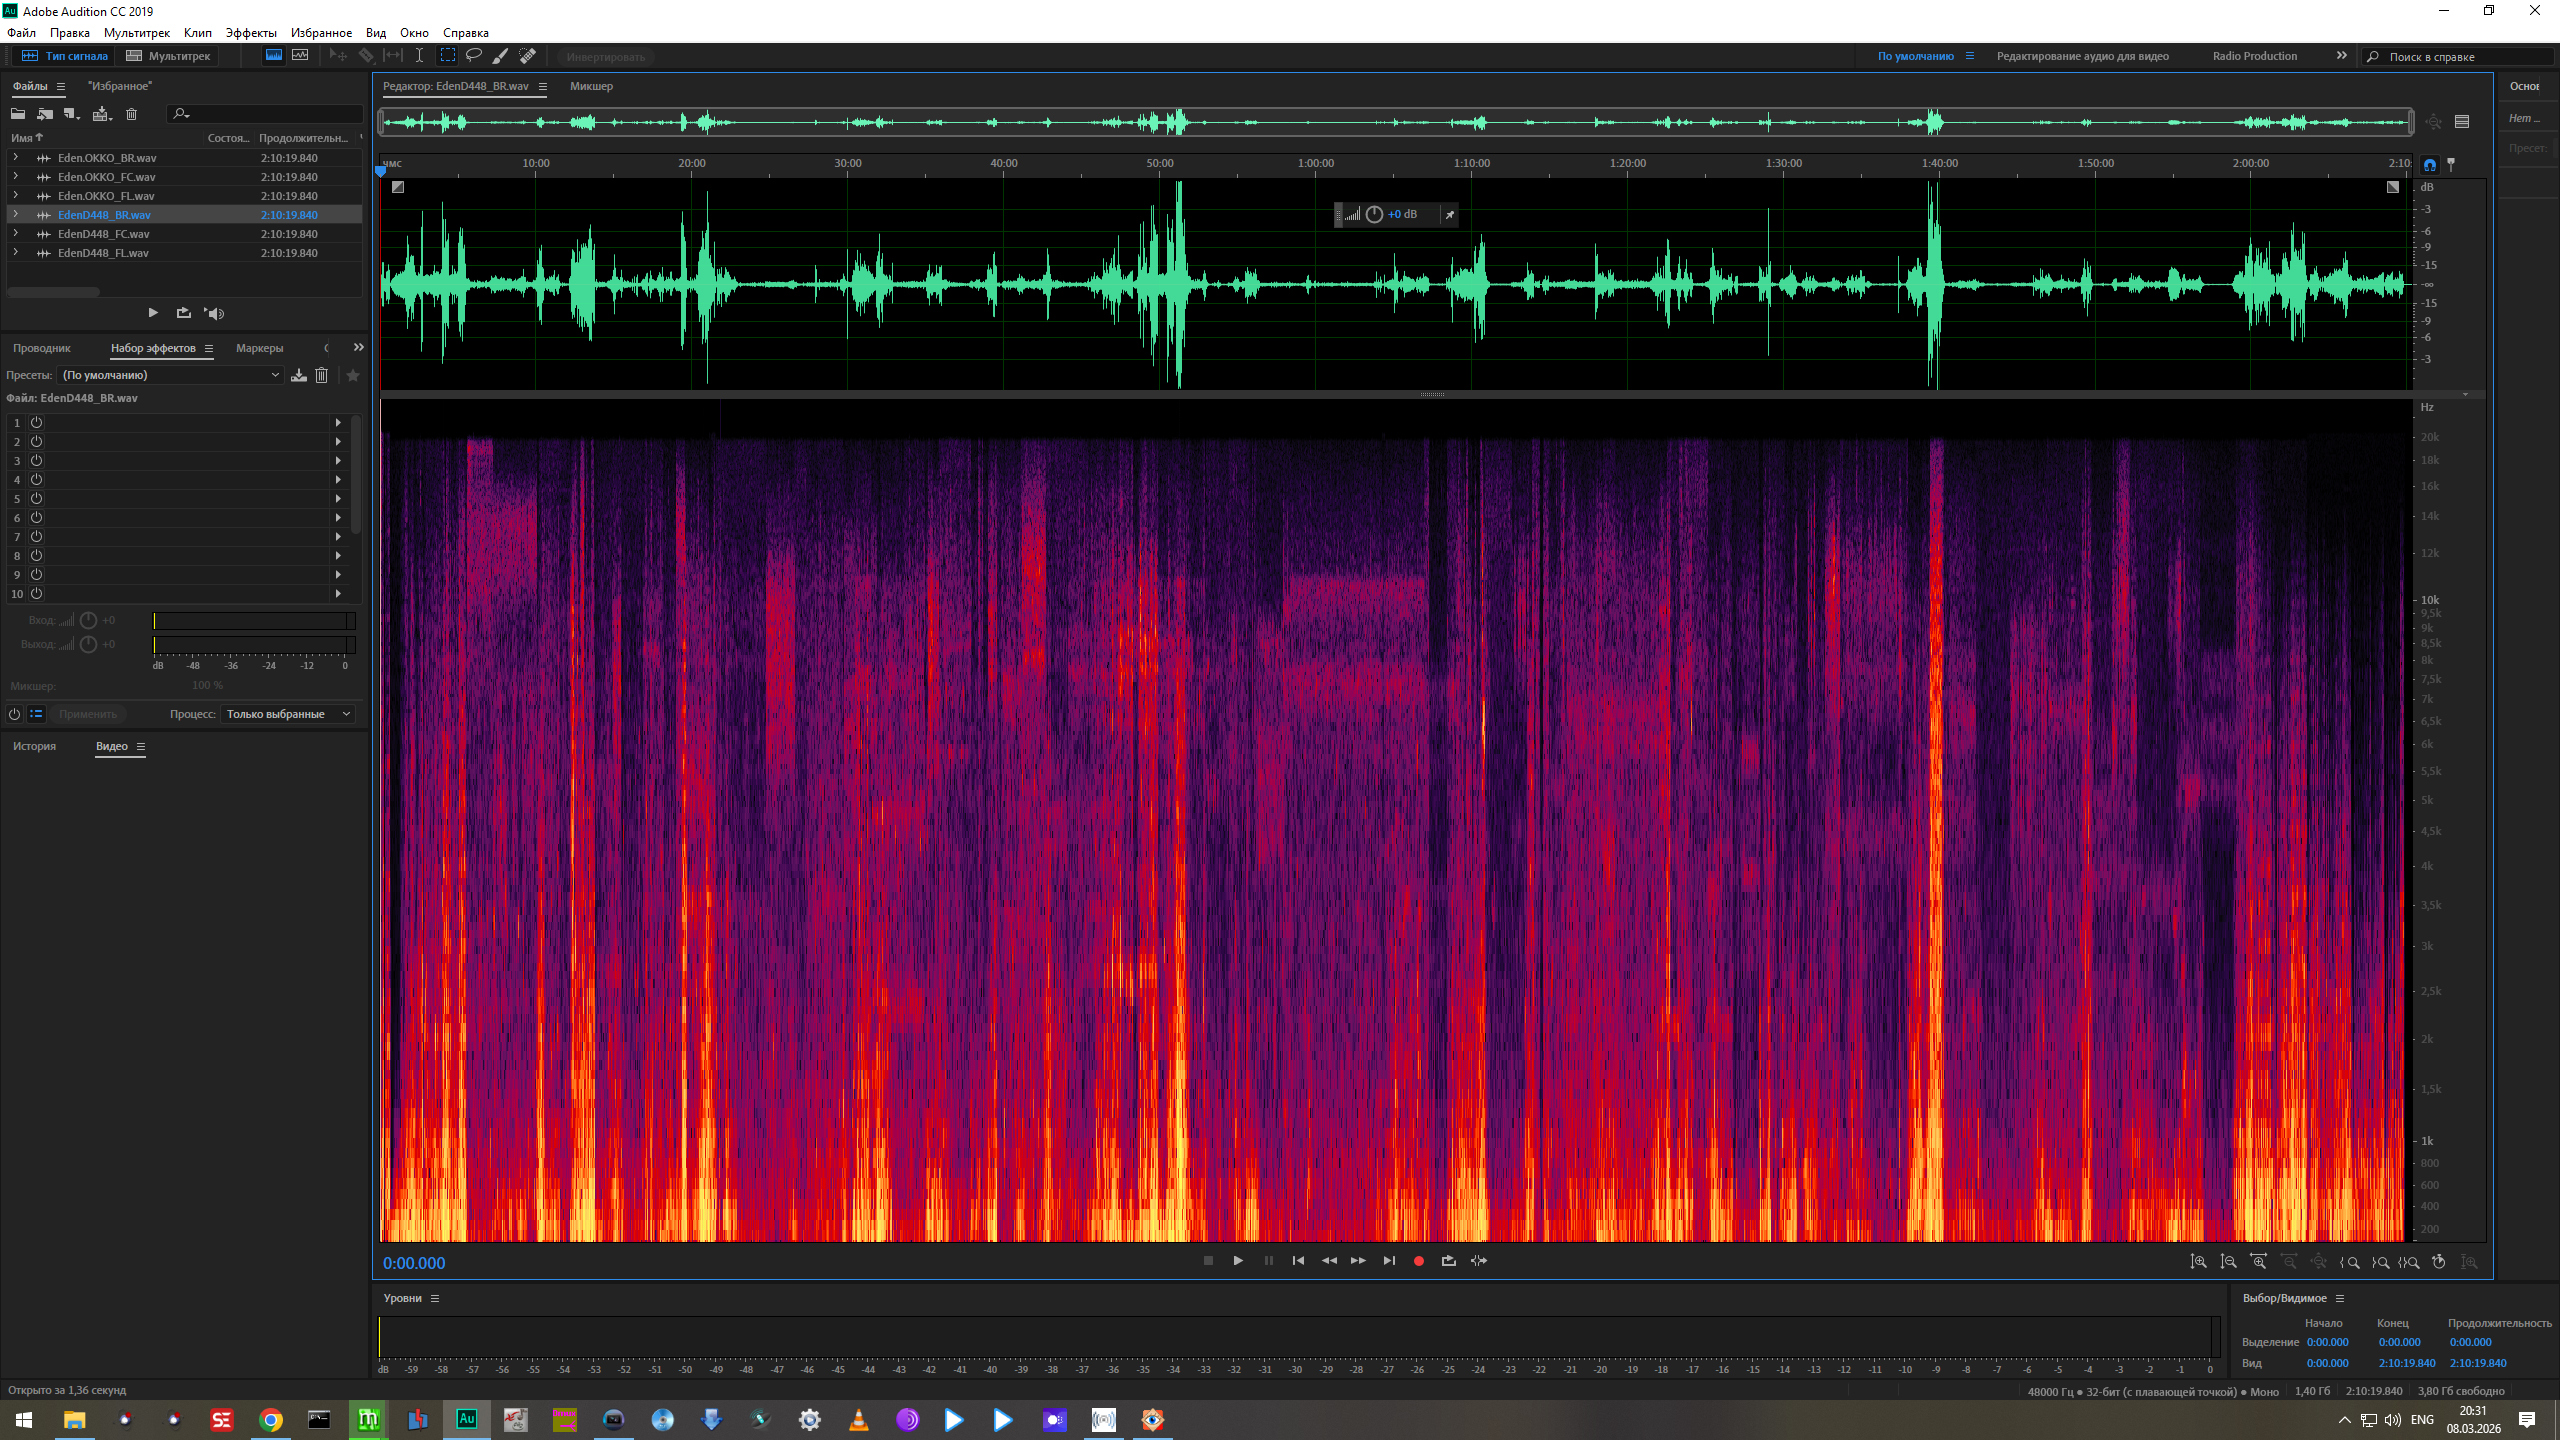Image resolution: width=2560 pixels, height=1440 pixels.
Task: Open the Эффекты menu
Action: (250, 33)
